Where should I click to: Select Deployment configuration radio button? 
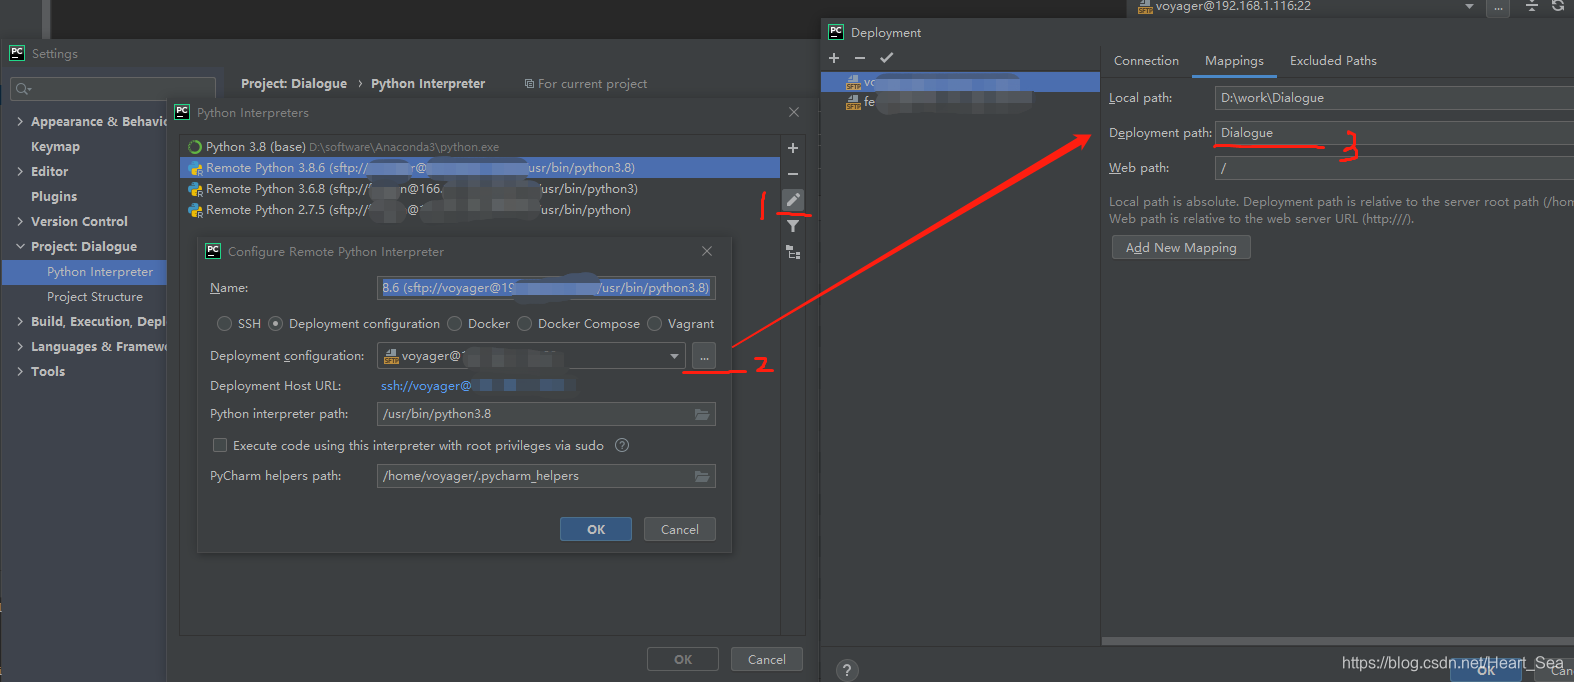pos(276,324)
